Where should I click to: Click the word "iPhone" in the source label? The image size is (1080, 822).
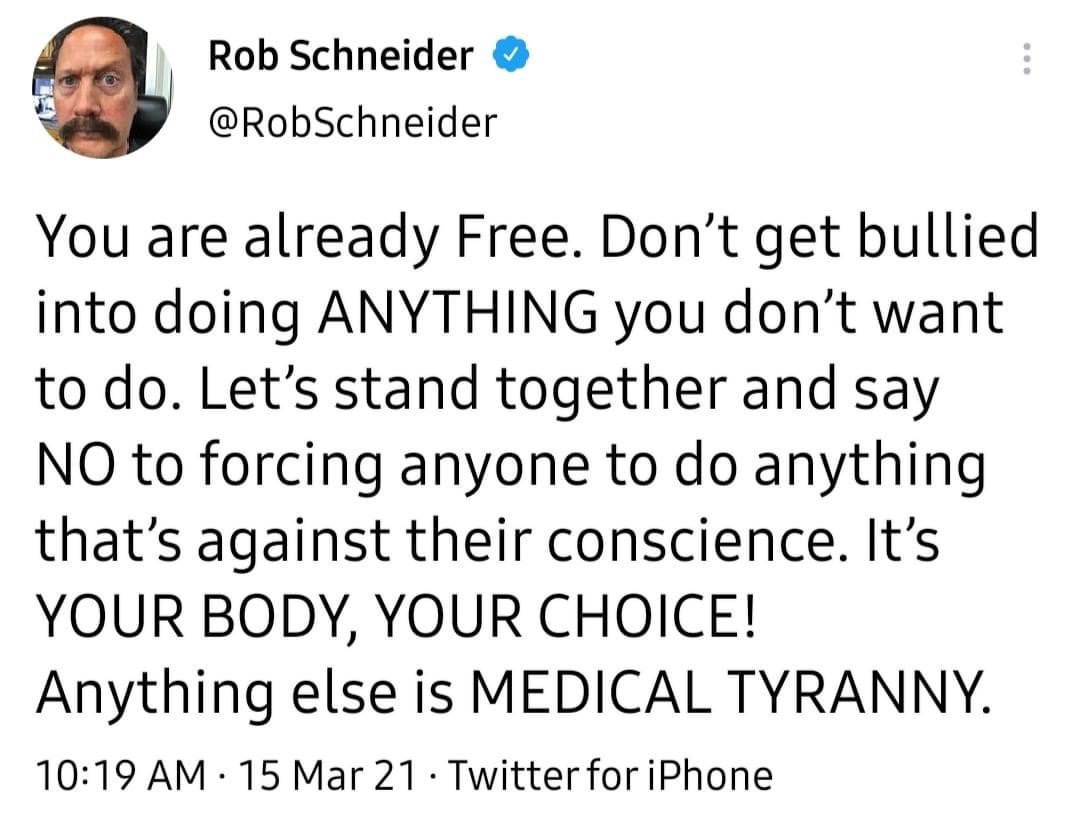(x=711, y=775)
